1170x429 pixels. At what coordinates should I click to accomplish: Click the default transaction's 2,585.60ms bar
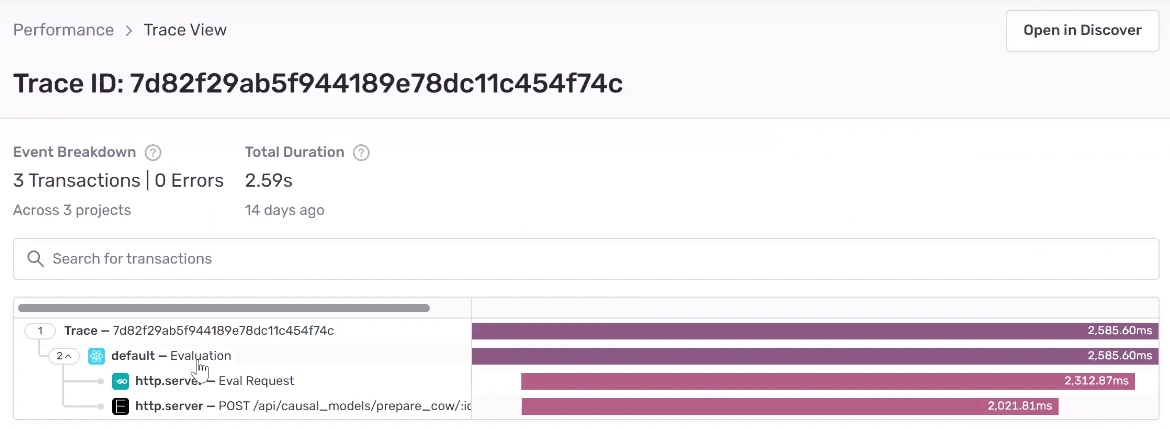click(815, 356)
